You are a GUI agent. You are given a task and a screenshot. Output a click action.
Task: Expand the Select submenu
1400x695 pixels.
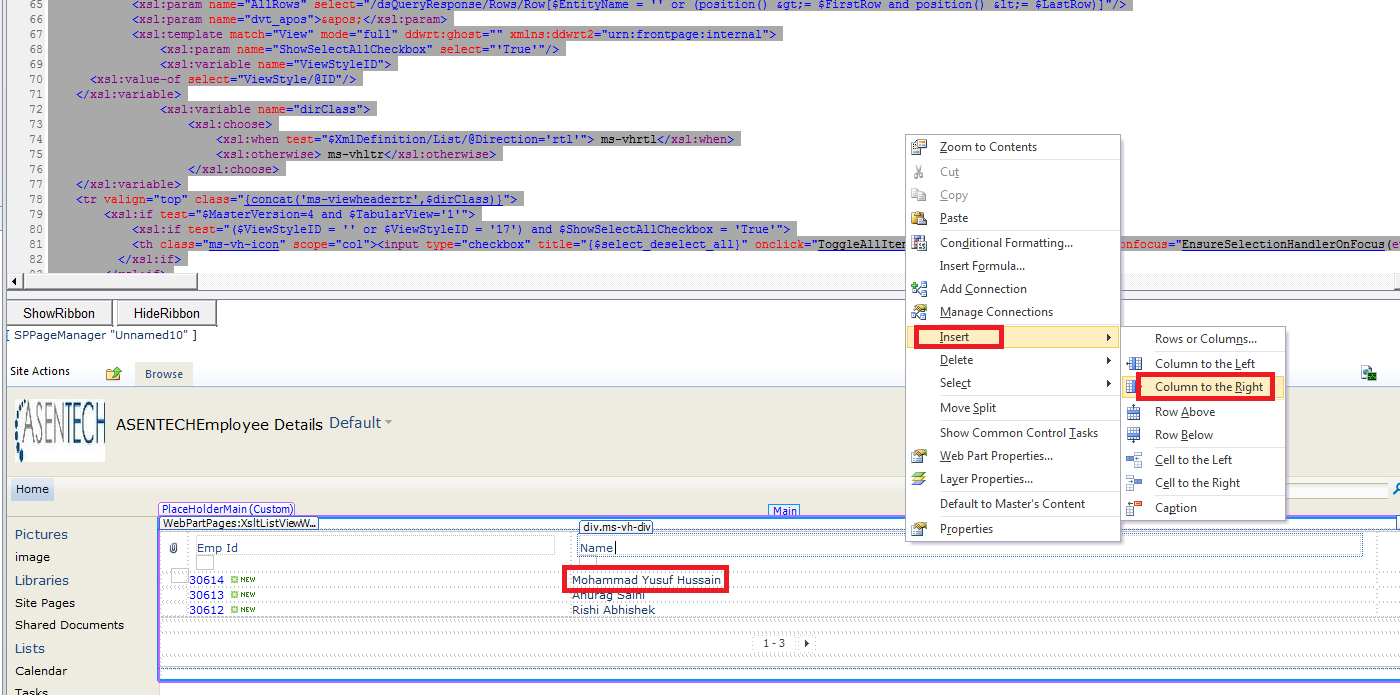tap(955, 383)
